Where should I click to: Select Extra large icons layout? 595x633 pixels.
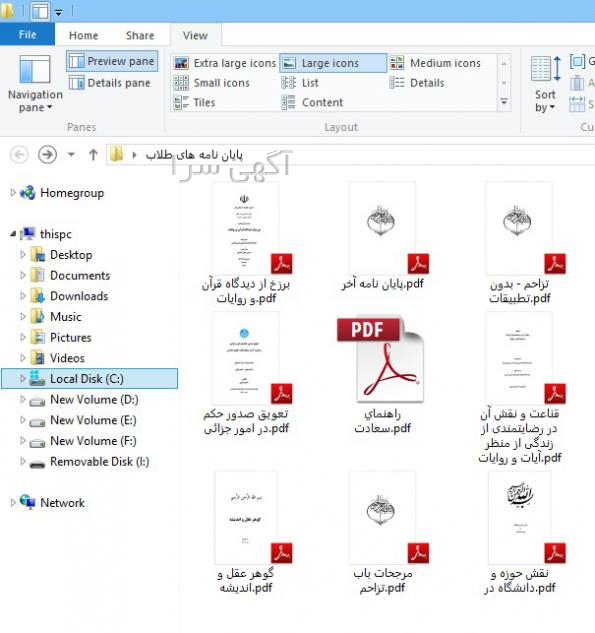(225, 63)
